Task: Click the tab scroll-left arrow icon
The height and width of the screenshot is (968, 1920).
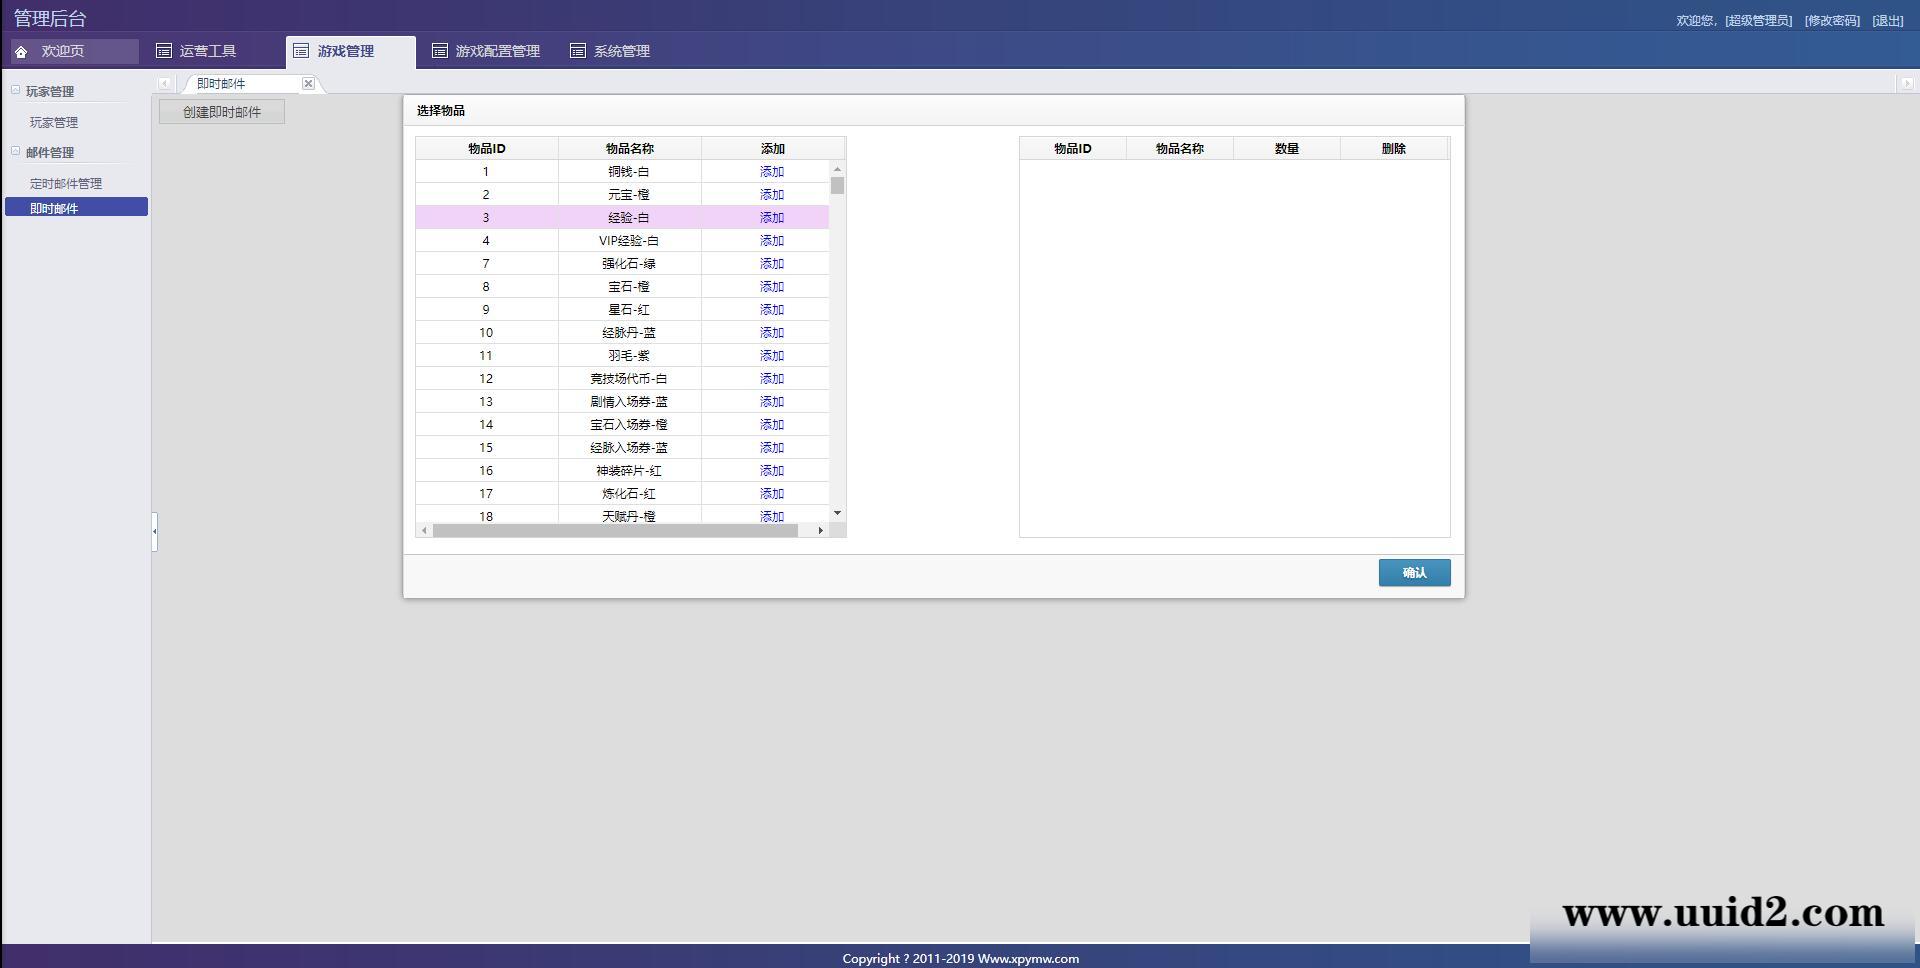Action: coord(165,84)
